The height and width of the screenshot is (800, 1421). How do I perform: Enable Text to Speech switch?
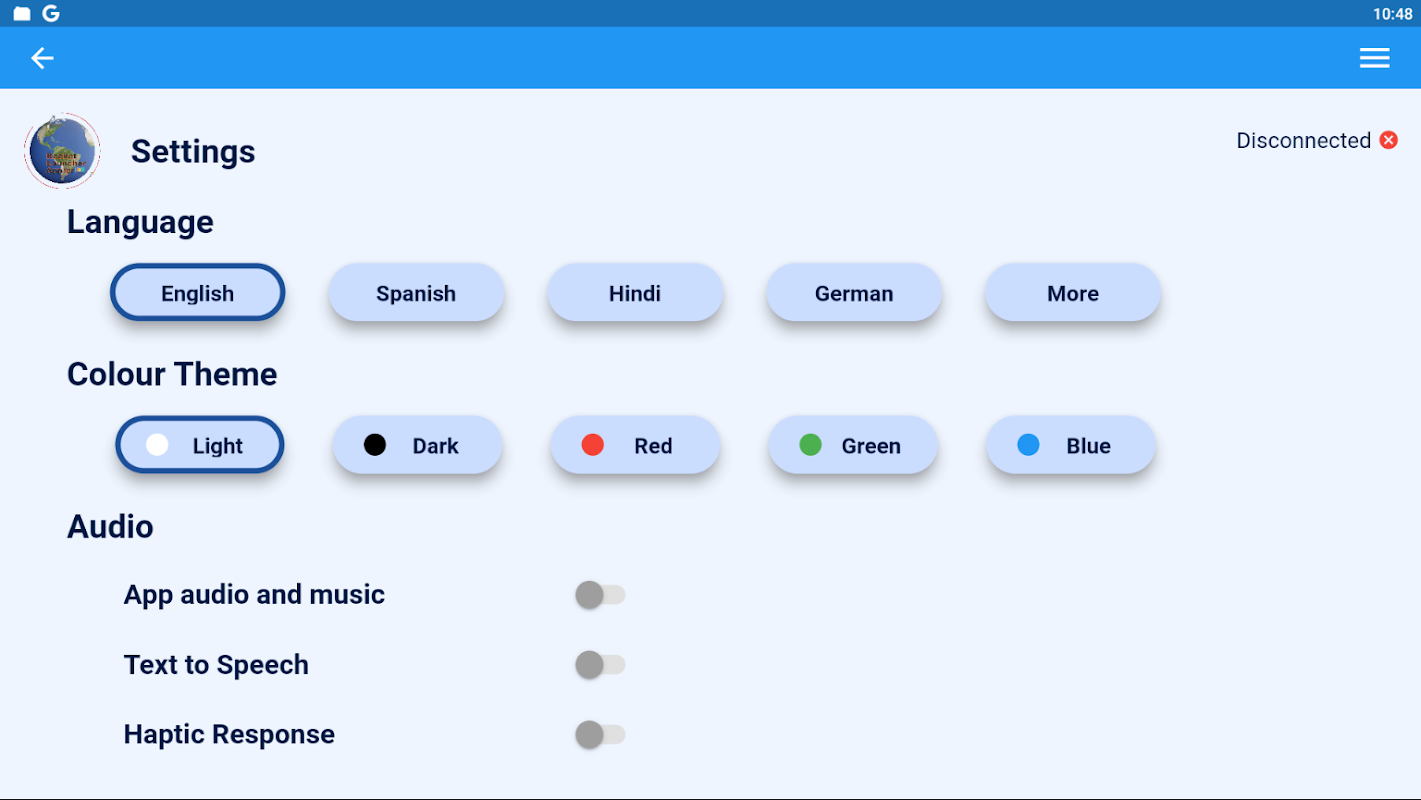[x=600, y=665]
